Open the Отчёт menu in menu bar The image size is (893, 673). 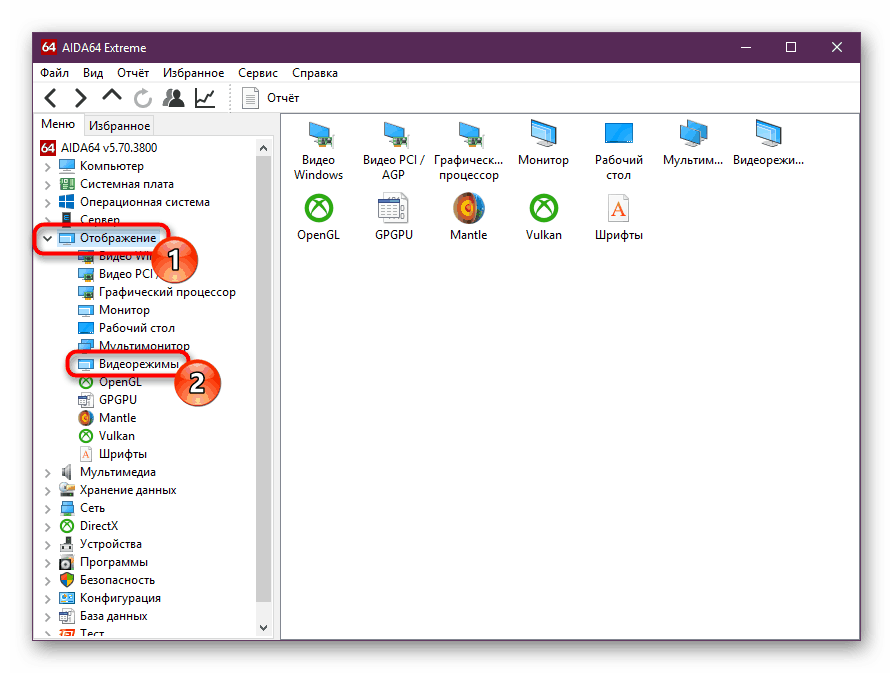tap(133, 73)
